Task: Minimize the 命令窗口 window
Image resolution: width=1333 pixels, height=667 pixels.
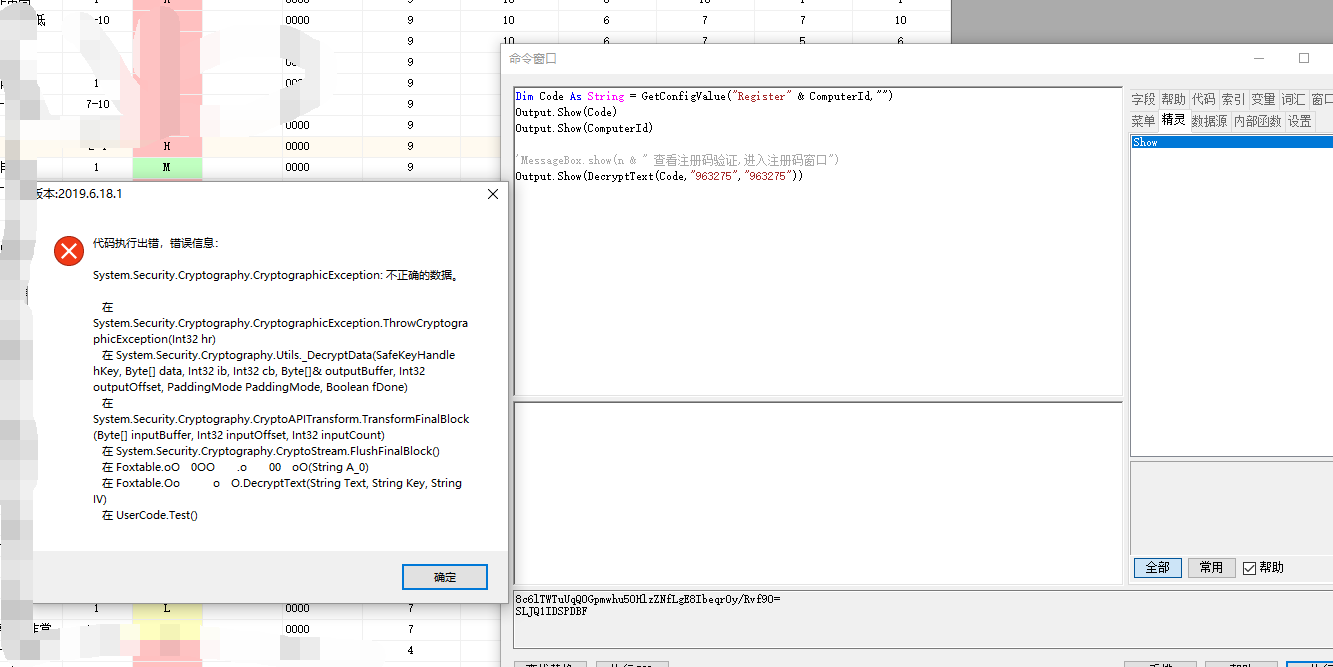Action: click(x=1259, y=59)
